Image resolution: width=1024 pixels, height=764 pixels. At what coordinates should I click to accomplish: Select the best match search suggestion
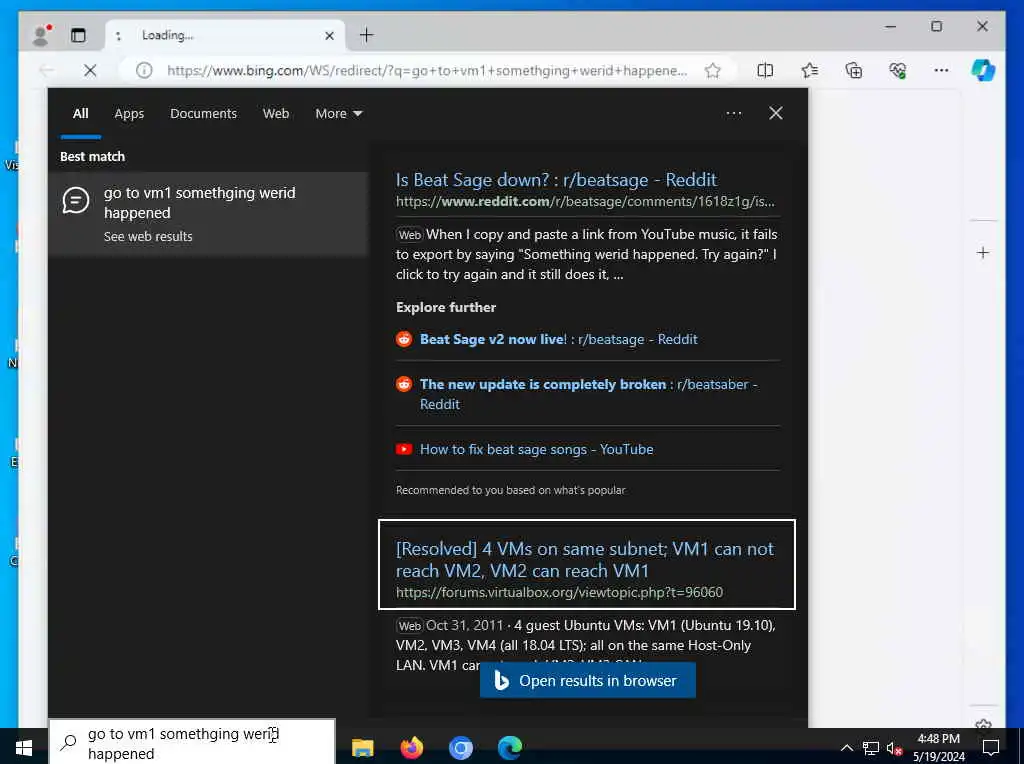[208, 214]
